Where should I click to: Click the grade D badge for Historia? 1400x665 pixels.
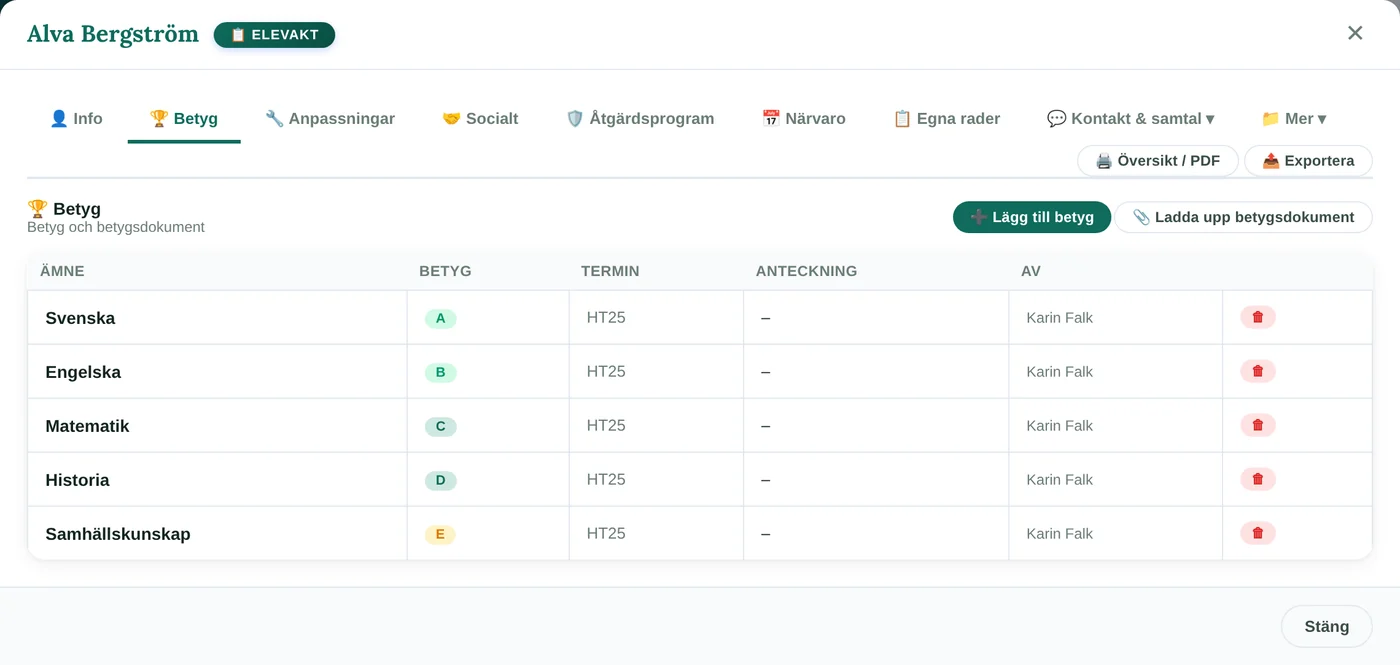441,480
